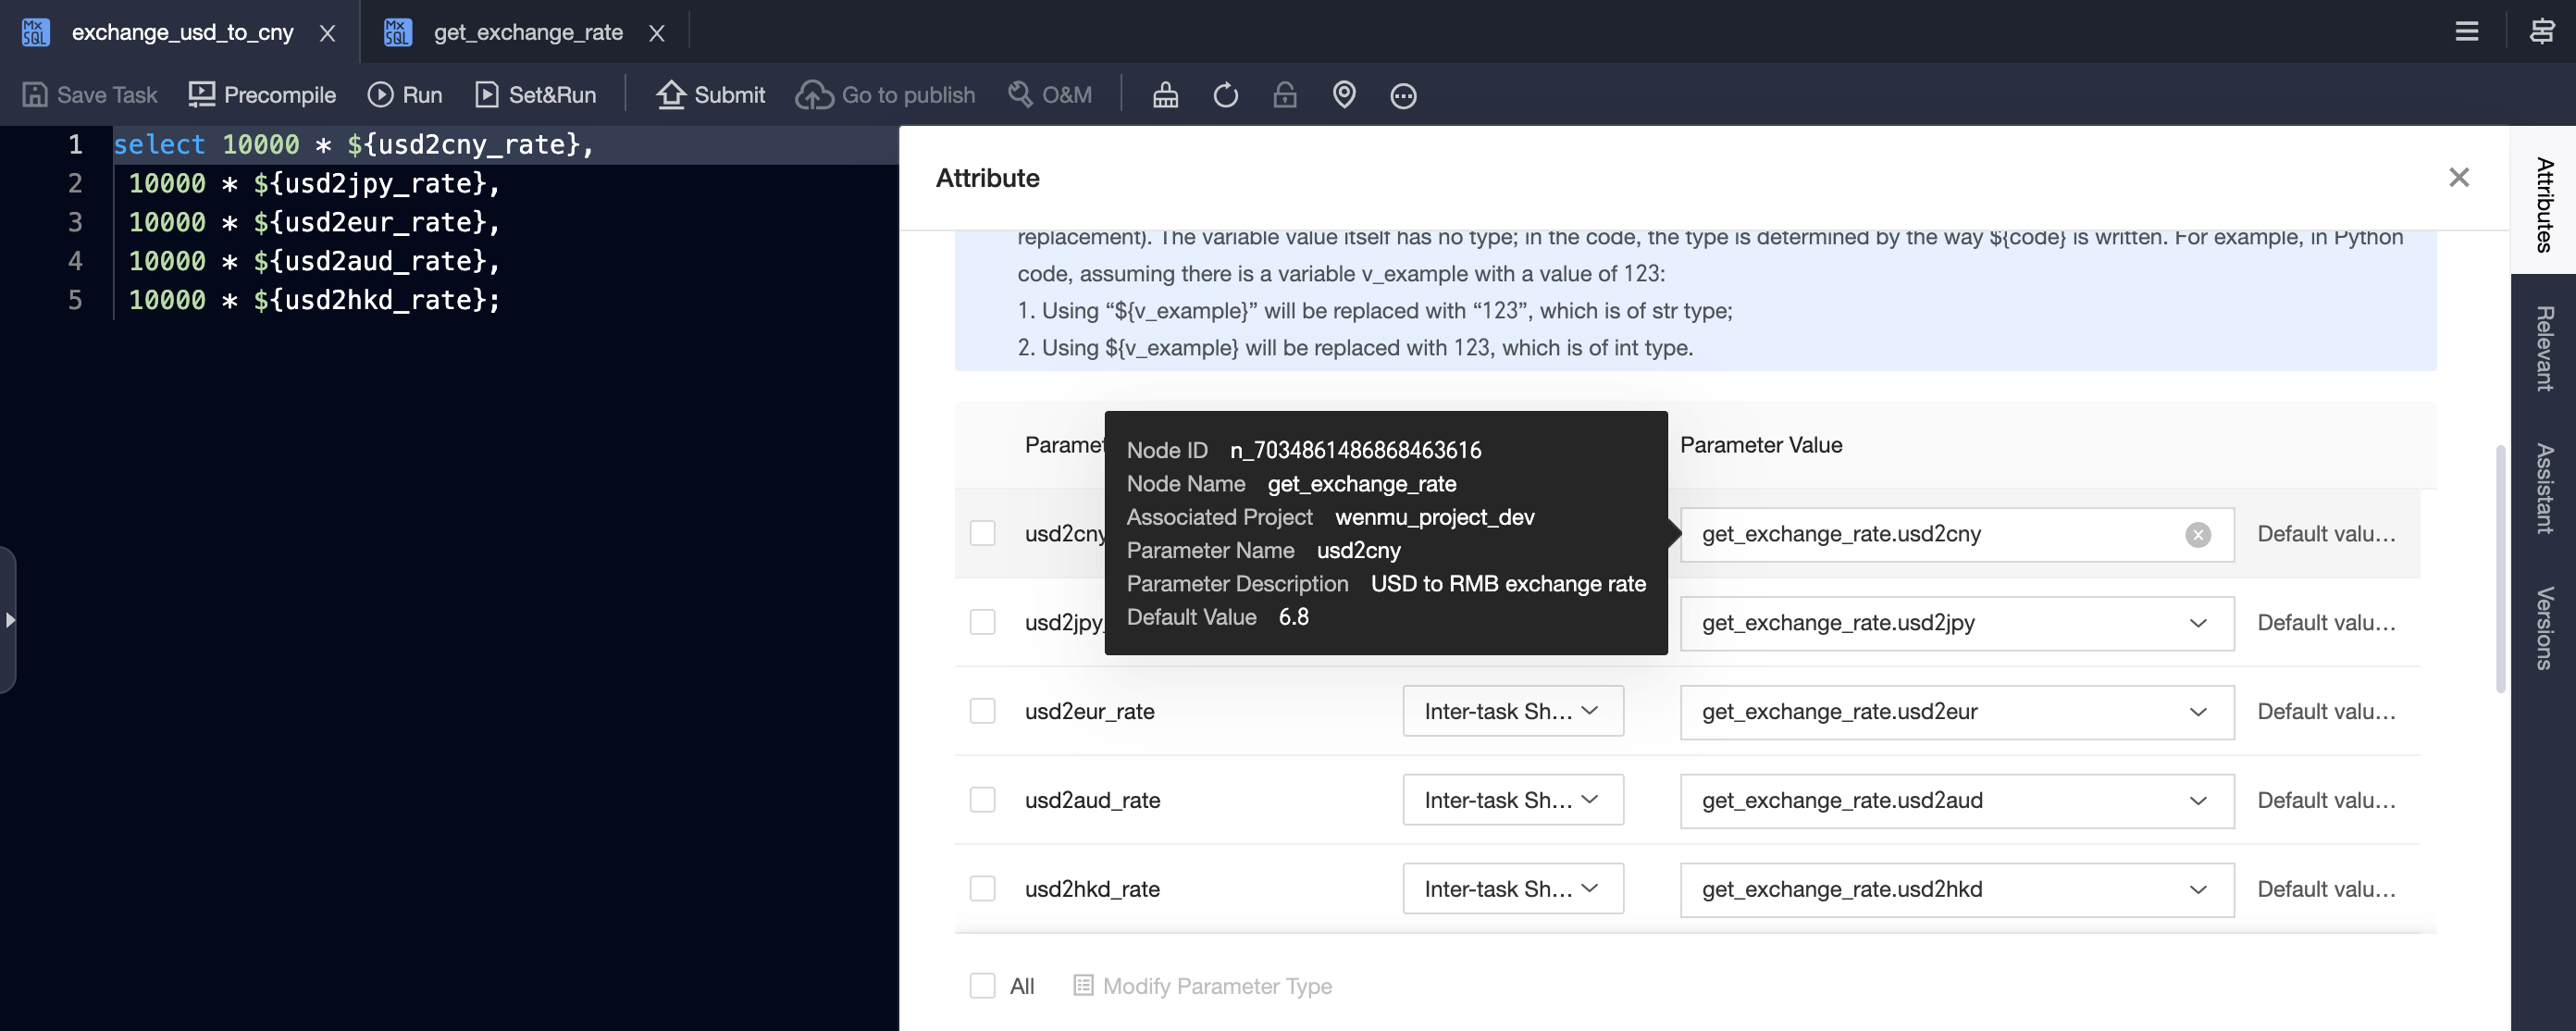Click the Set&Run icon

pos(535,95)
